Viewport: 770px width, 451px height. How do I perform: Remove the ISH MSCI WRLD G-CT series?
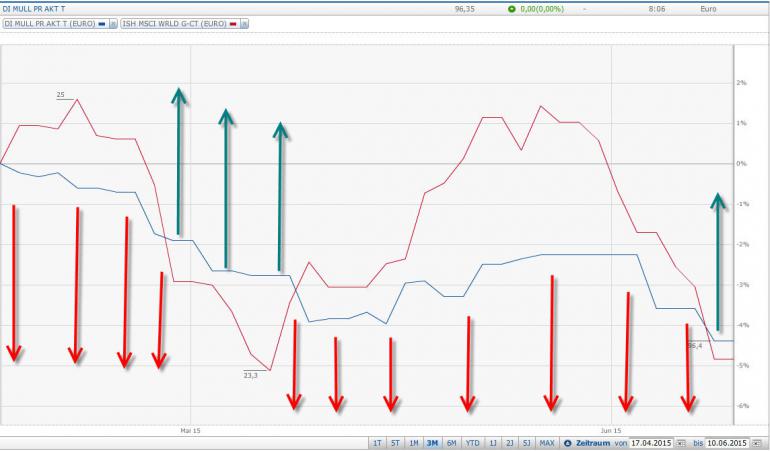[245, 24]
